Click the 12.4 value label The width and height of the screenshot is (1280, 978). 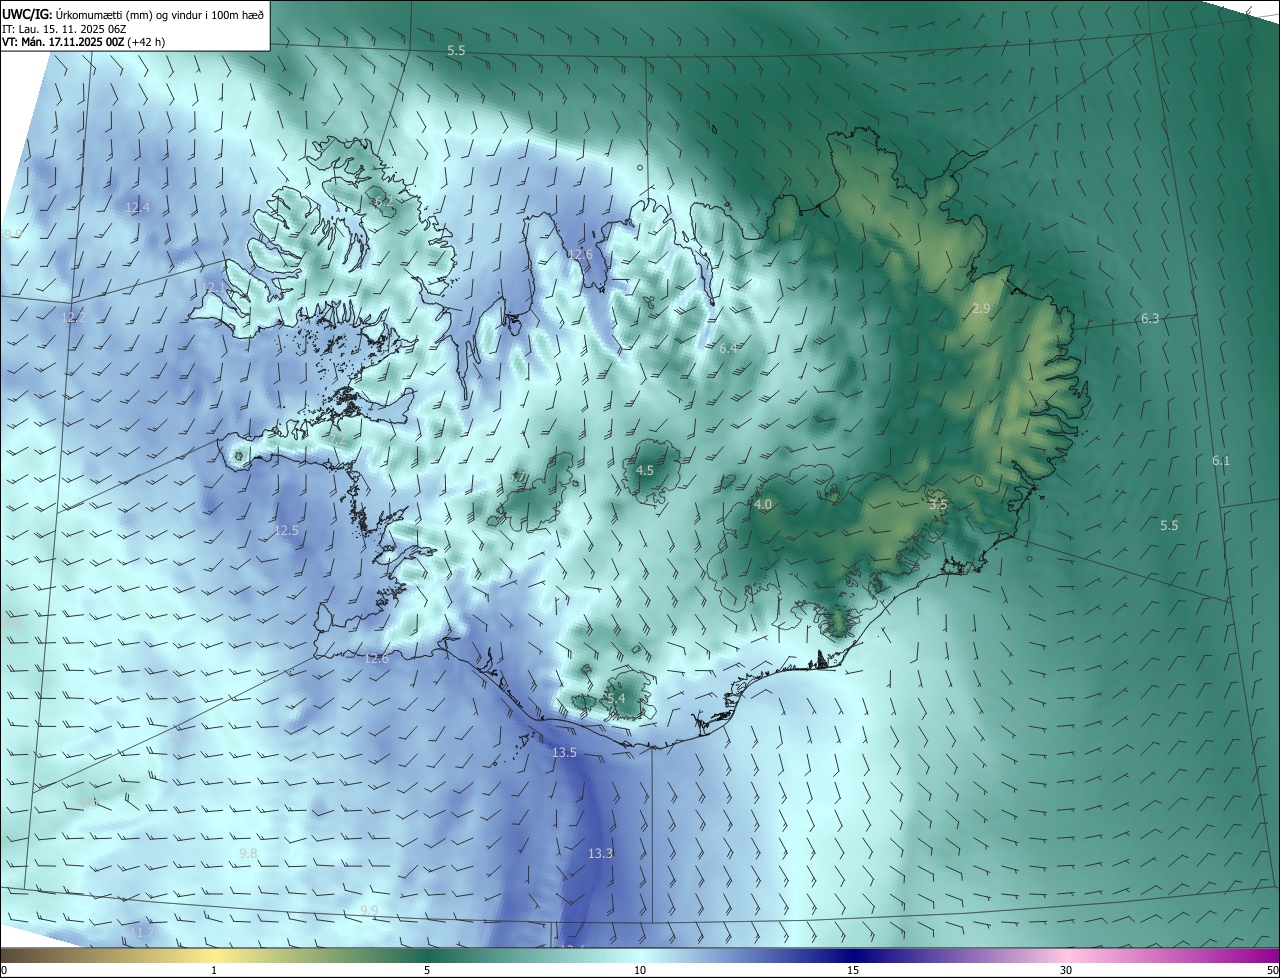point(138,208)
